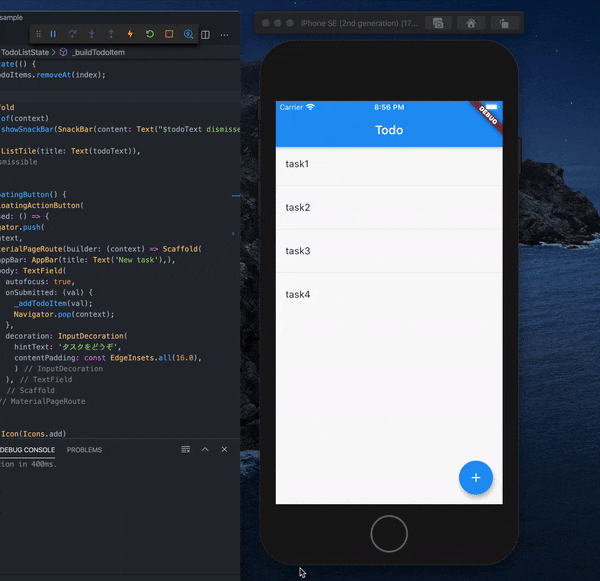The width and height of the screenshot is (600, 581).
Task: Click the Carrier label in the status bar
Action: pyautogui.click(x=291, y=107)
